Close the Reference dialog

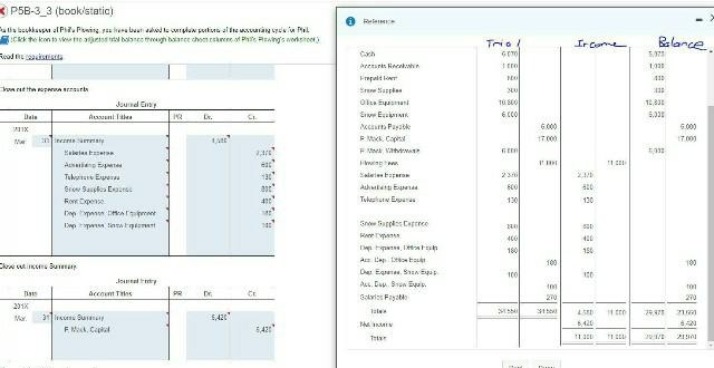711,20
